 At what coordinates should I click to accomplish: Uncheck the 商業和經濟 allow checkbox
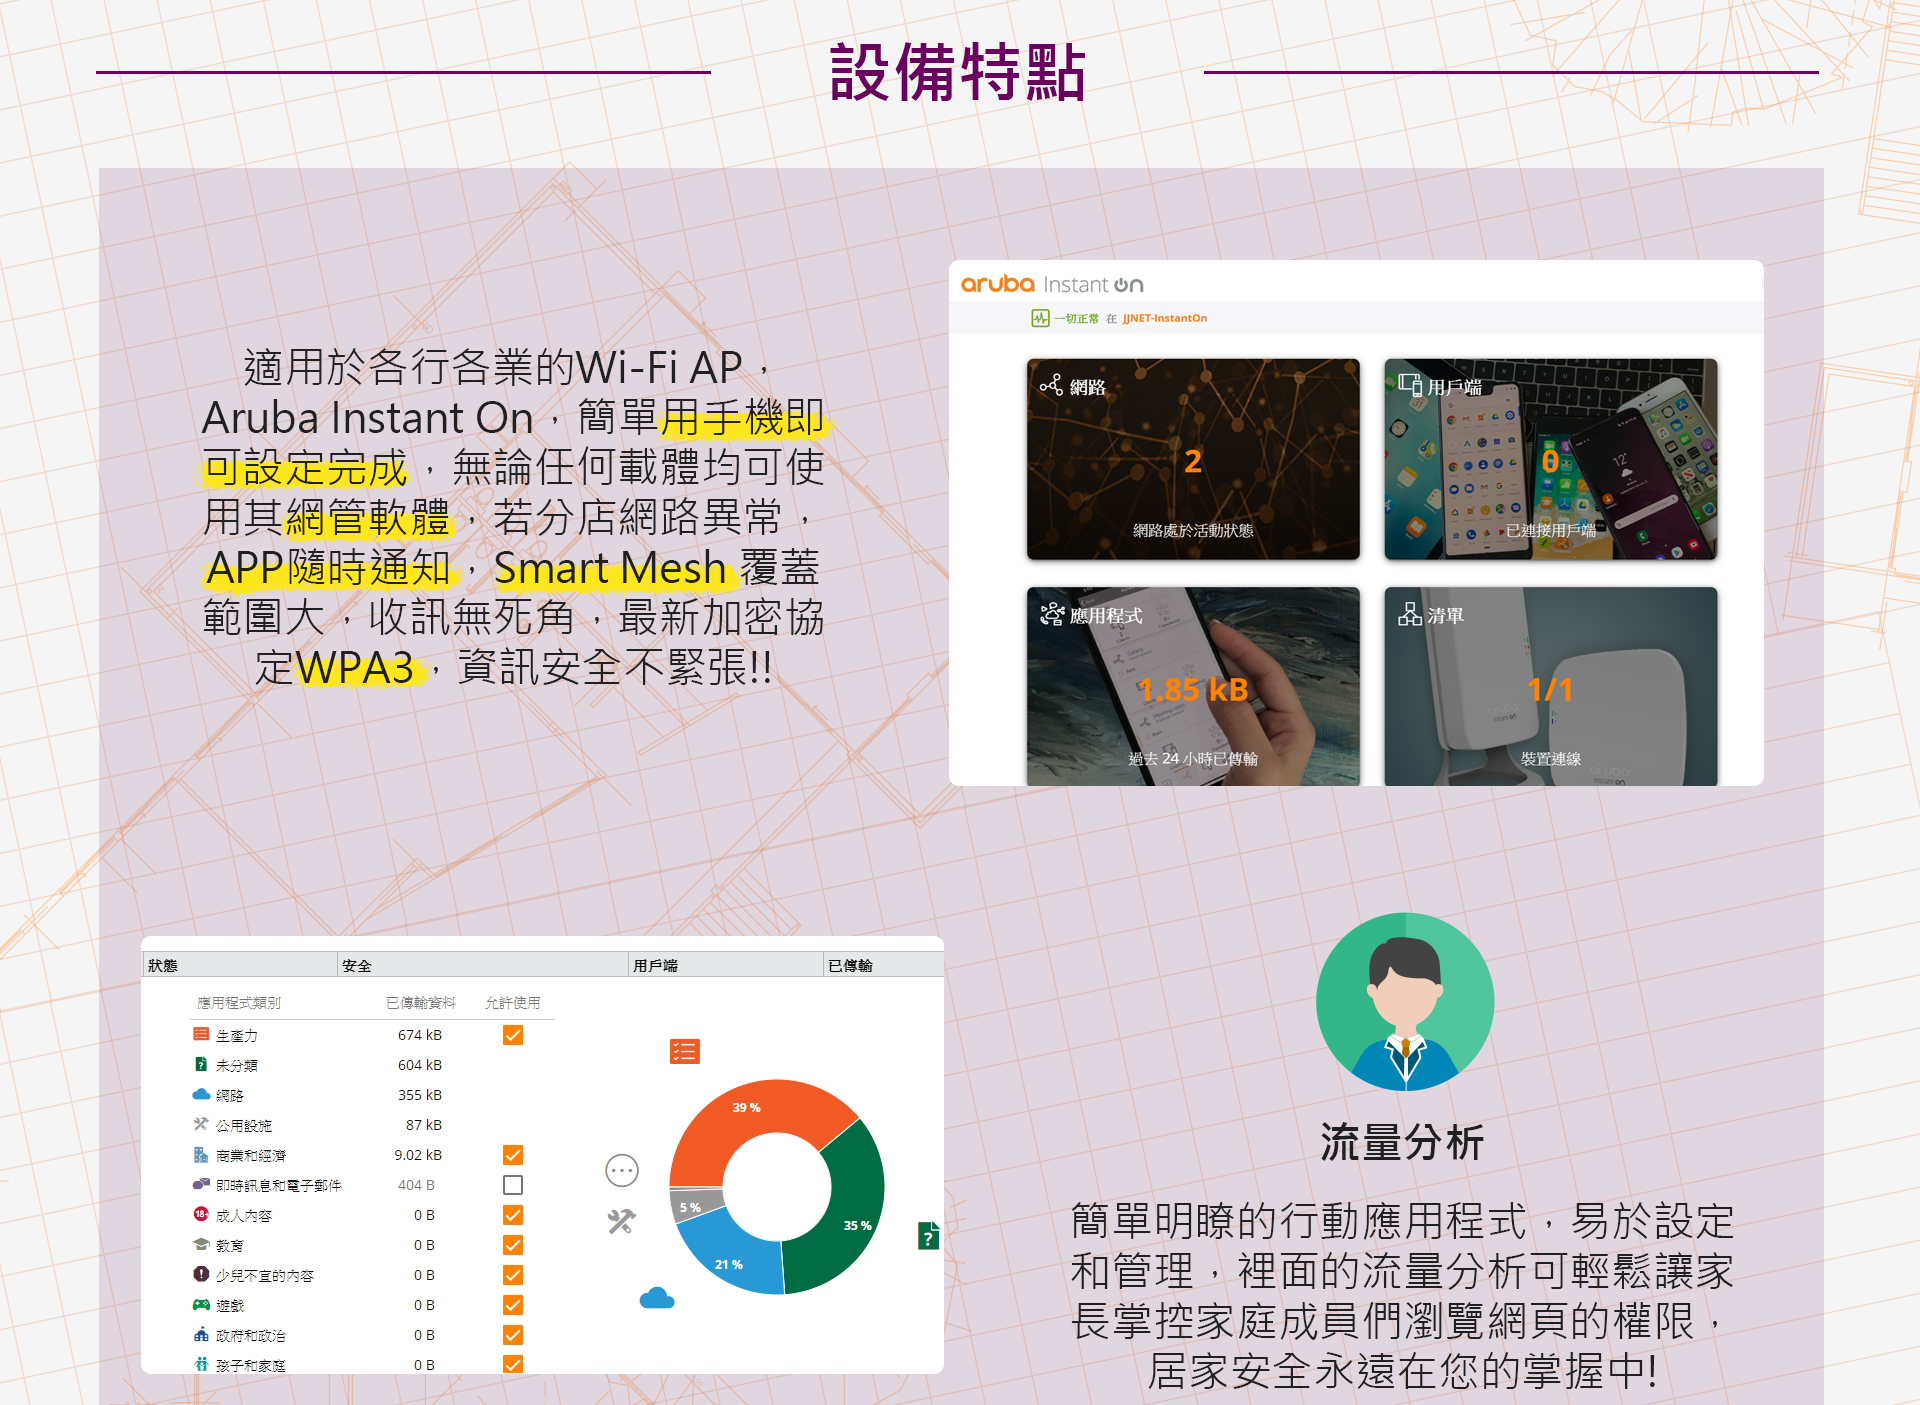[x=513, y=1155]
